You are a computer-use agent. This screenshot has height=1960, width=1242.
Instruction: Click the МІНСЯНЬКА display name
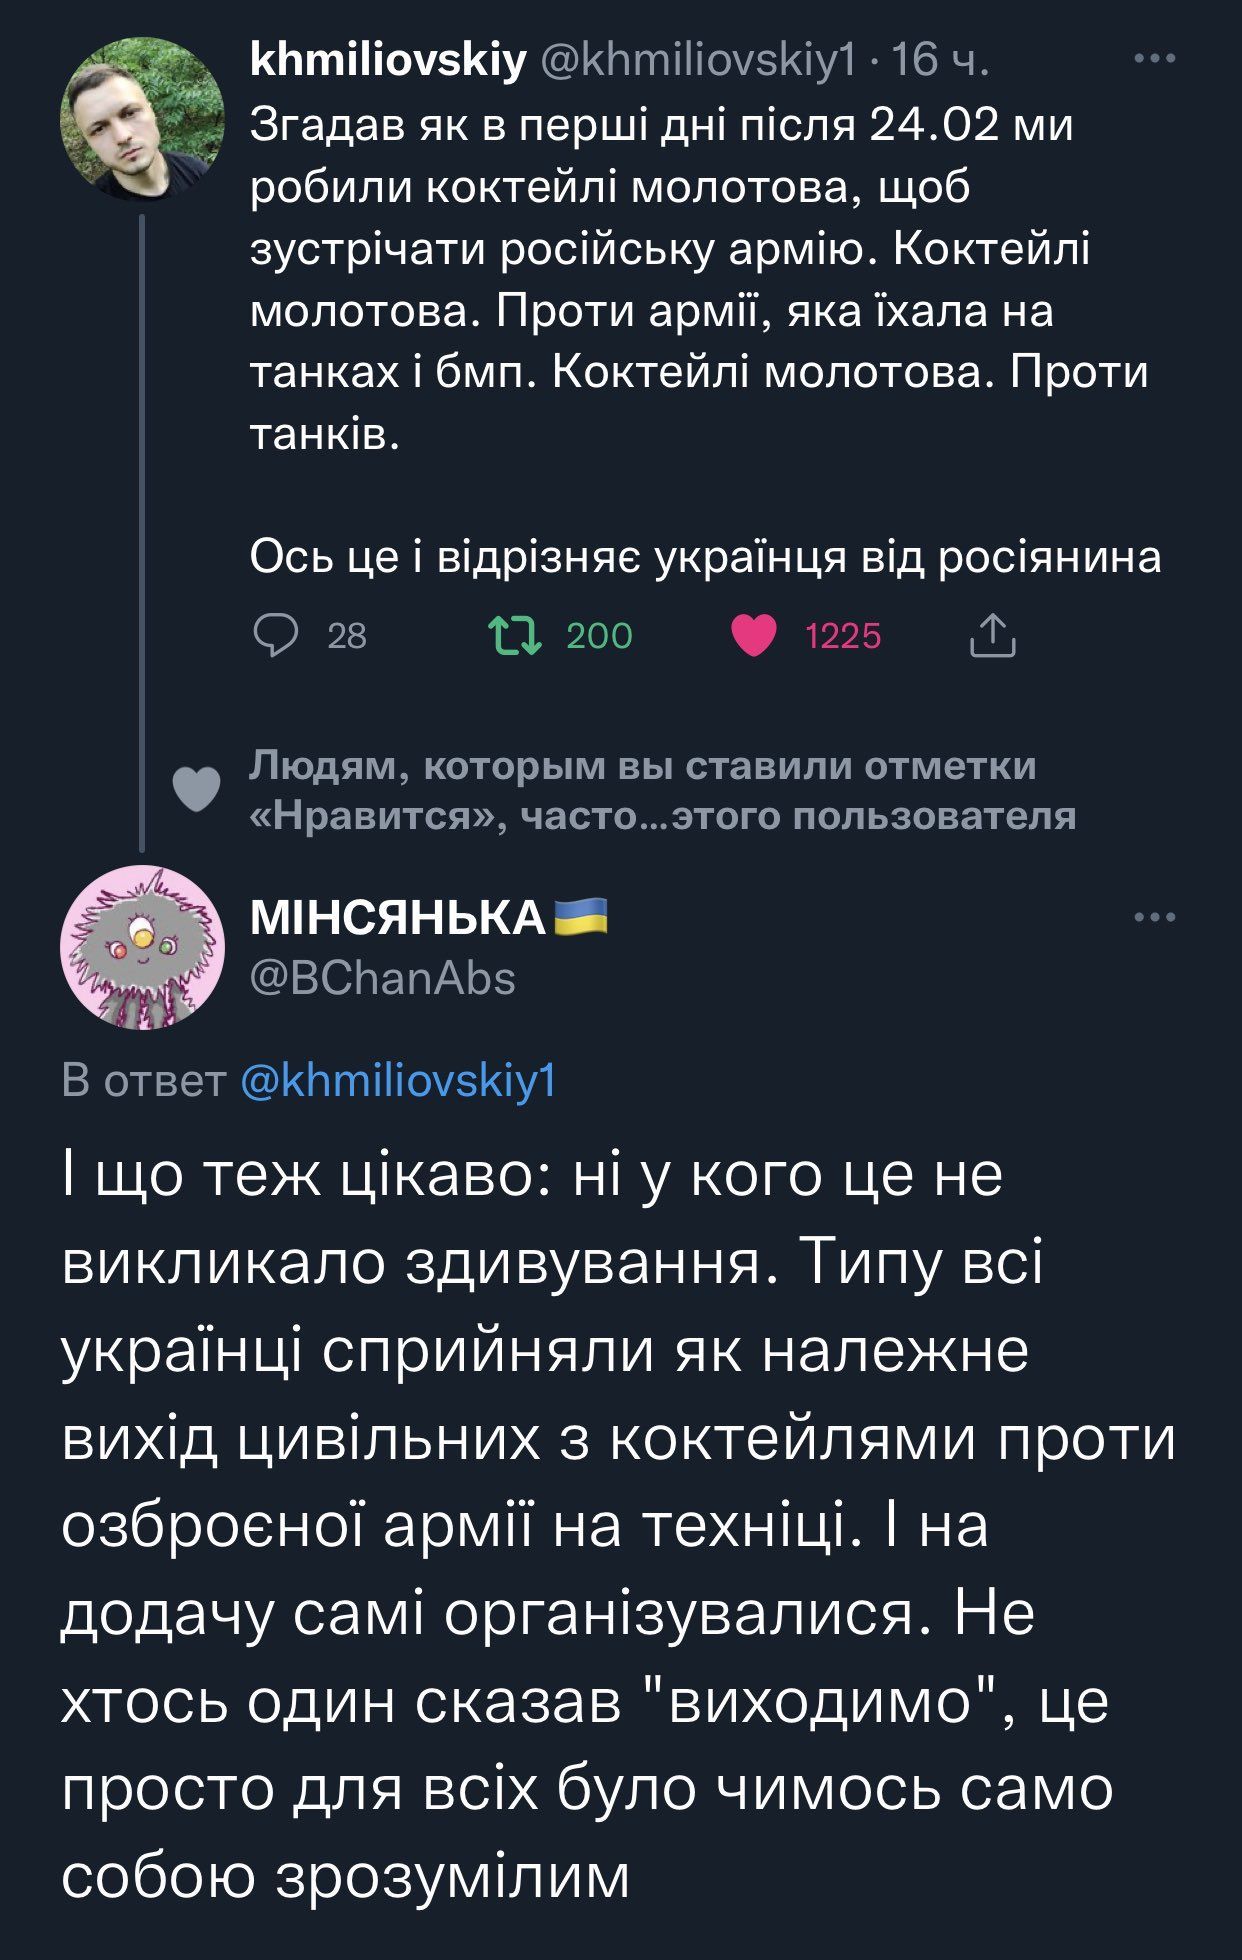(x=397, y=917)
